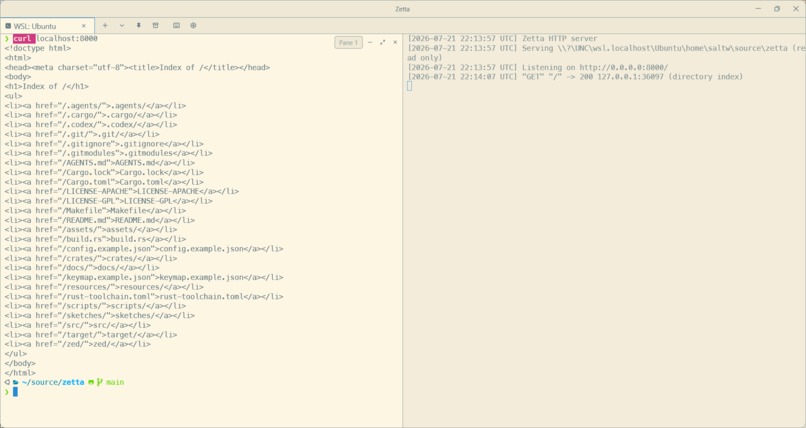Viewport: 806px width, 428px height.
Task: Click the config.example.json entry line
Action: coord(144,249)
